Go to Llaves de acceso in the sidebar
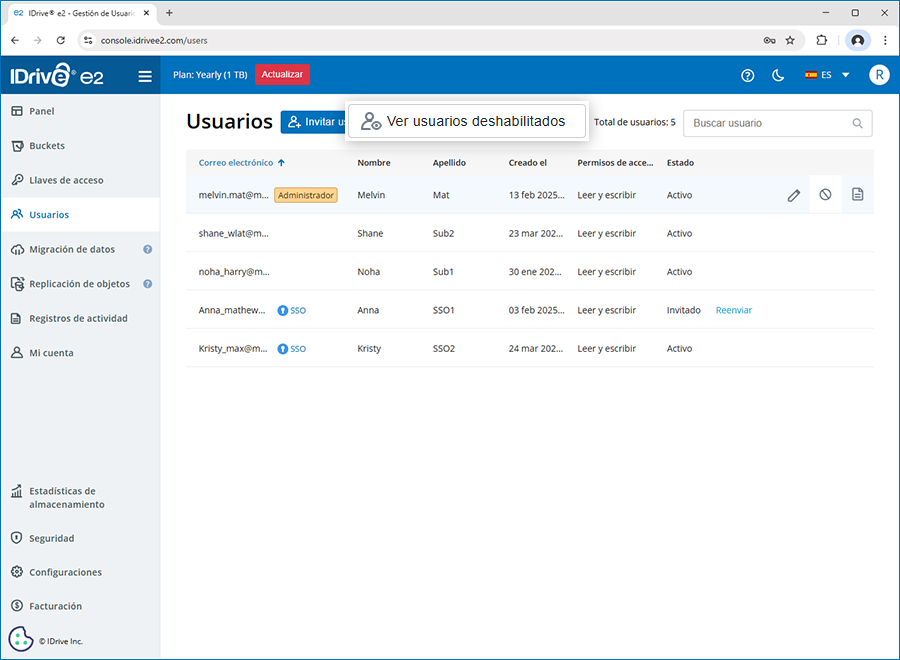This screenshot has height=660, width=900. point(66,180)
